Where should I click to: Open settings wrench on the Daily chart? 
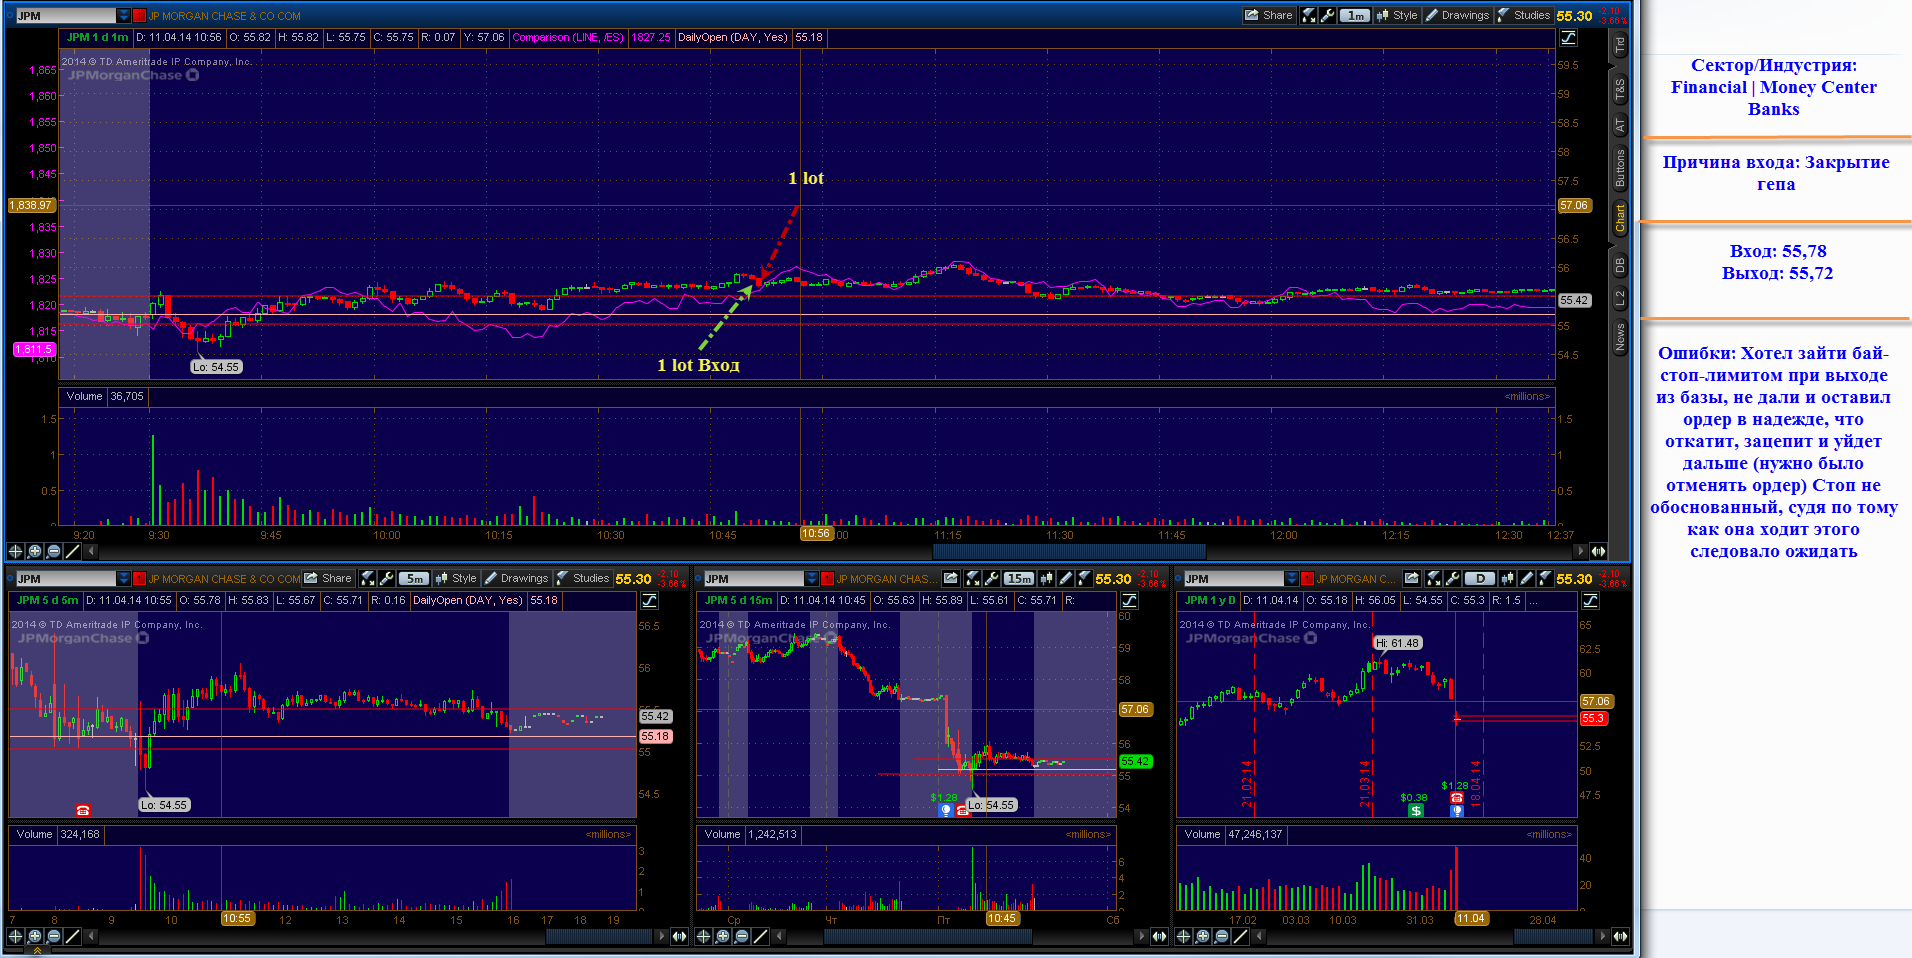pos(1452,578)
